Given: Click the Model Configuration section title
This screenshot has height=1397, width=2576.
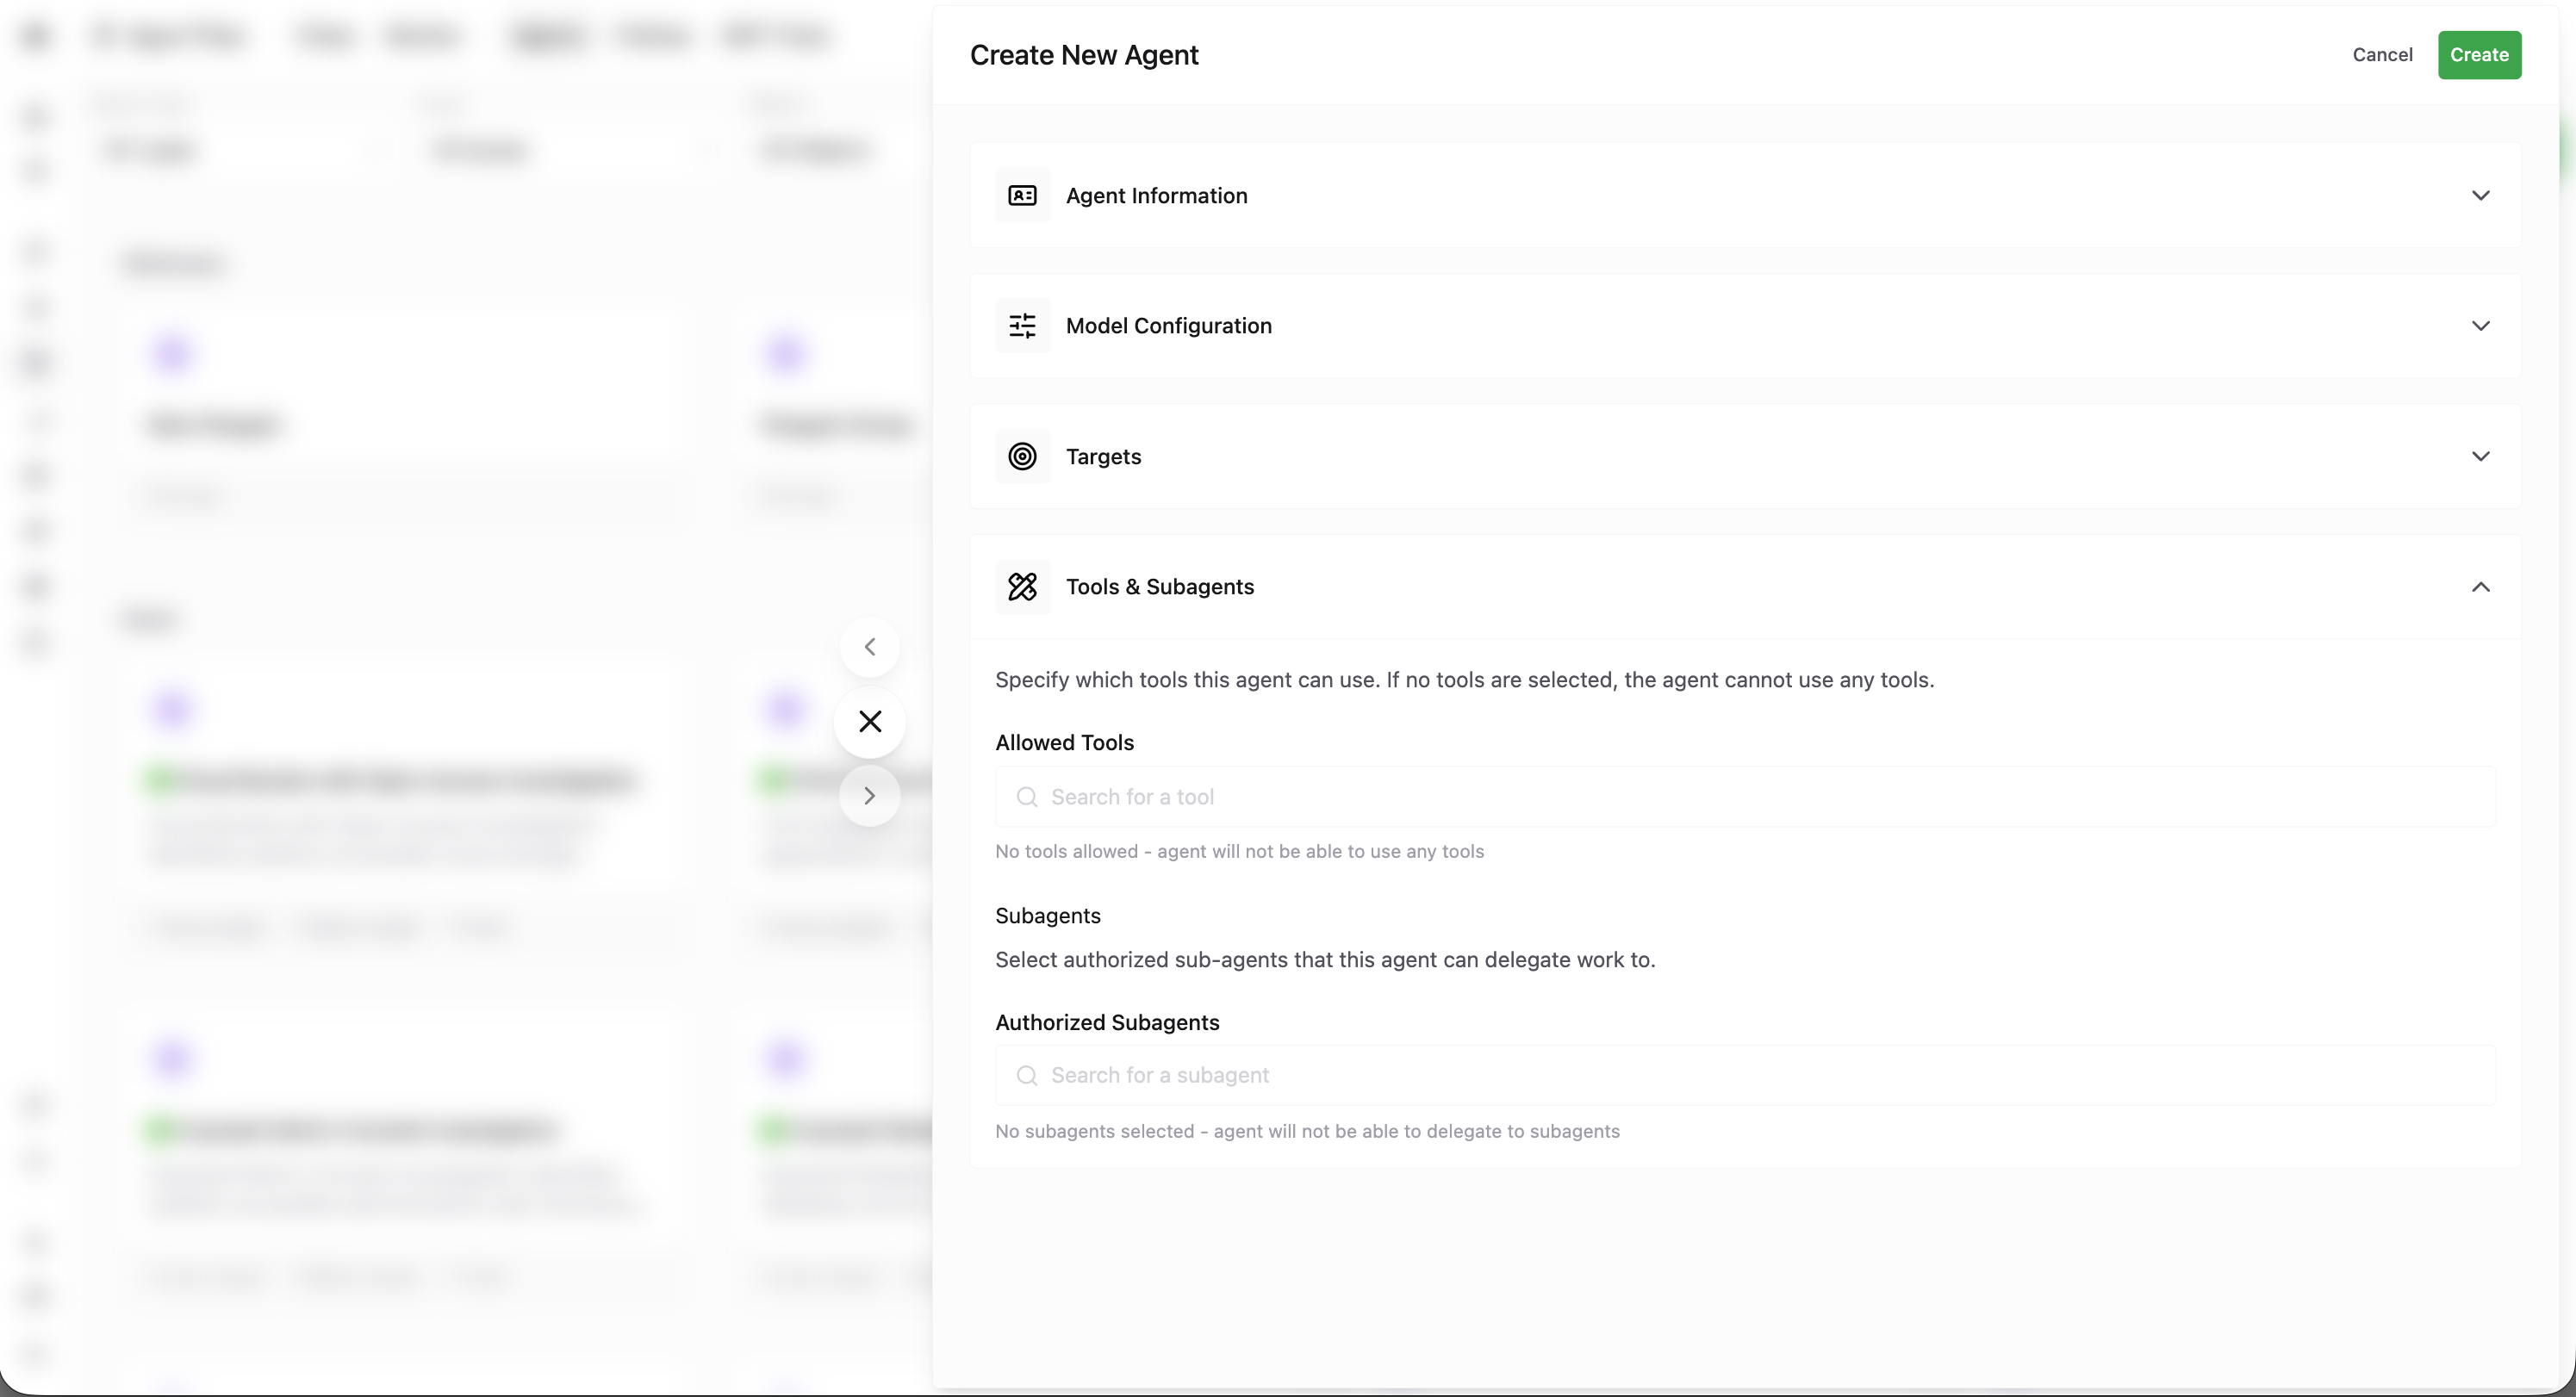Looking at the screenshot, I should (1168, 326).
